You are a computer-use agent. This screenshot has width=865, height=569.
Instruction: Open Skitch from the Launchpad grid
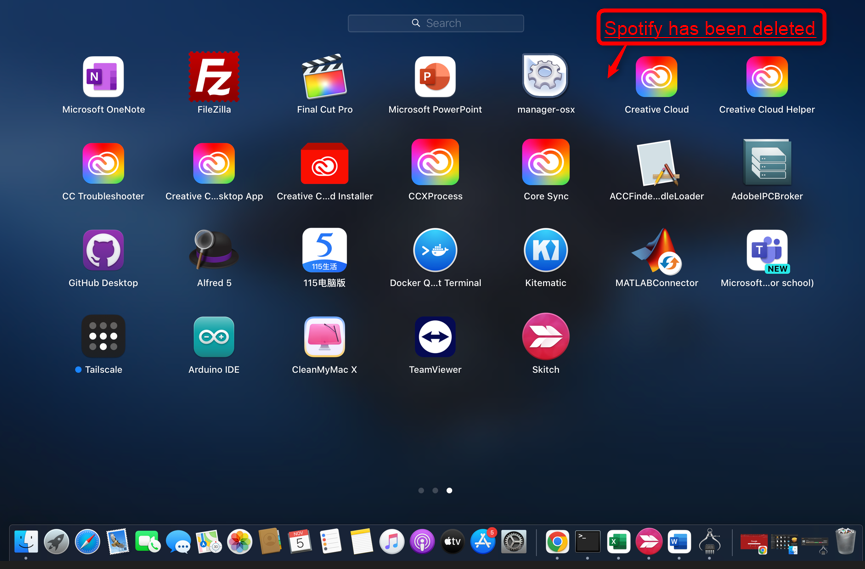[545, 337]
